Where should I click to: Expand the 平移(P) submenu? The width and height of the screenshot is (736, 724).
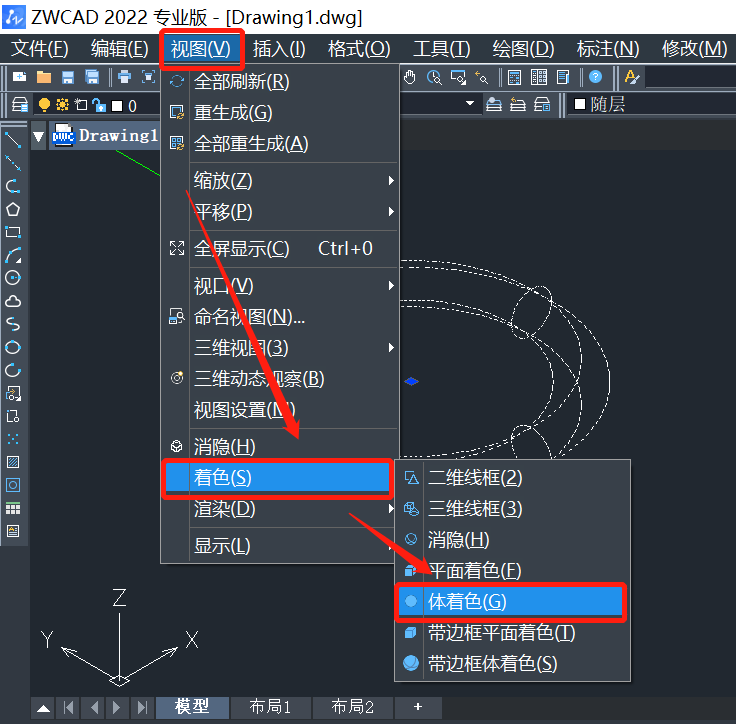(x=280, y=212)
